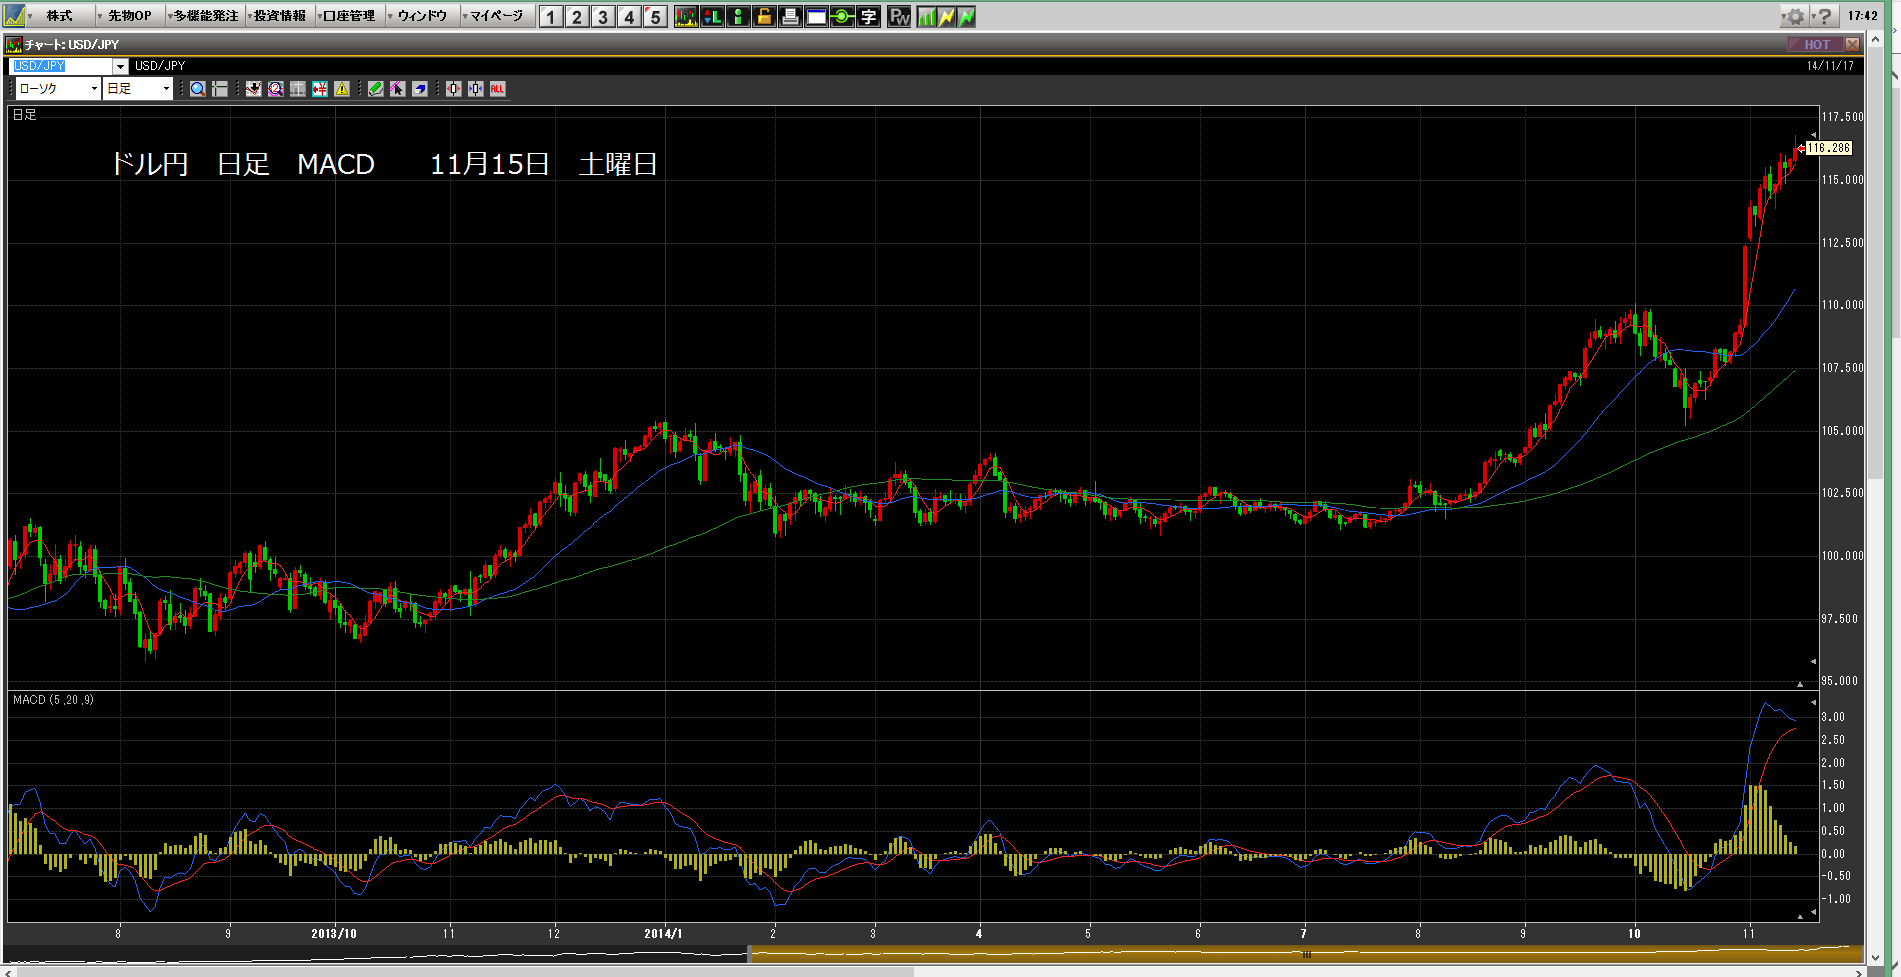Click the red ALL icon in chart toolbar
The width and height of the screenshot is (1901, 977).
pyautogui.click(x=498, y=89)
